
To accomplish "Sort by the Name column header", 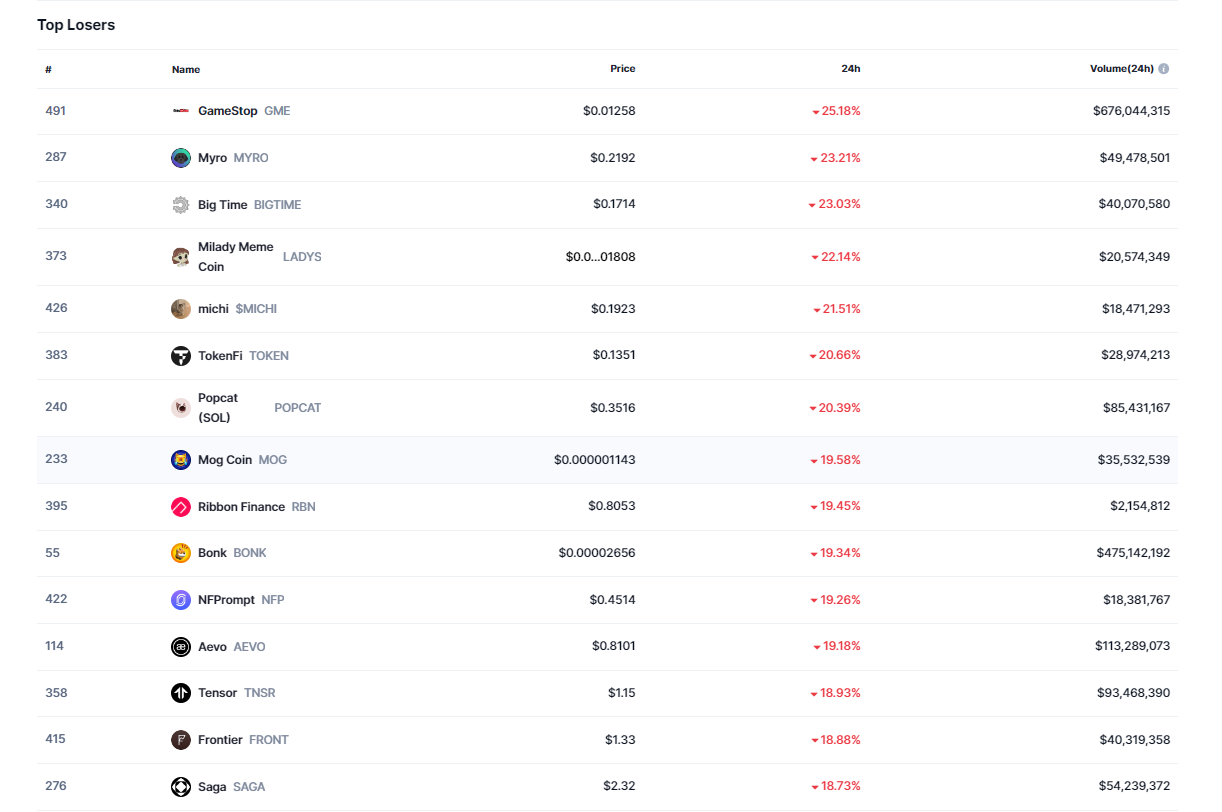I will tap(186, 70).
